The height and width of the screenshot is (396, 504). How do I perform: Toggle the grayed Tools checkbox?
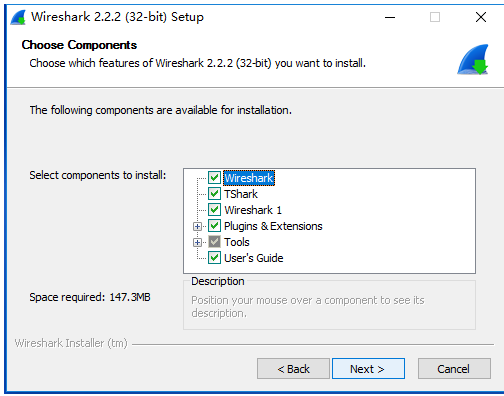tap(214, 242)
